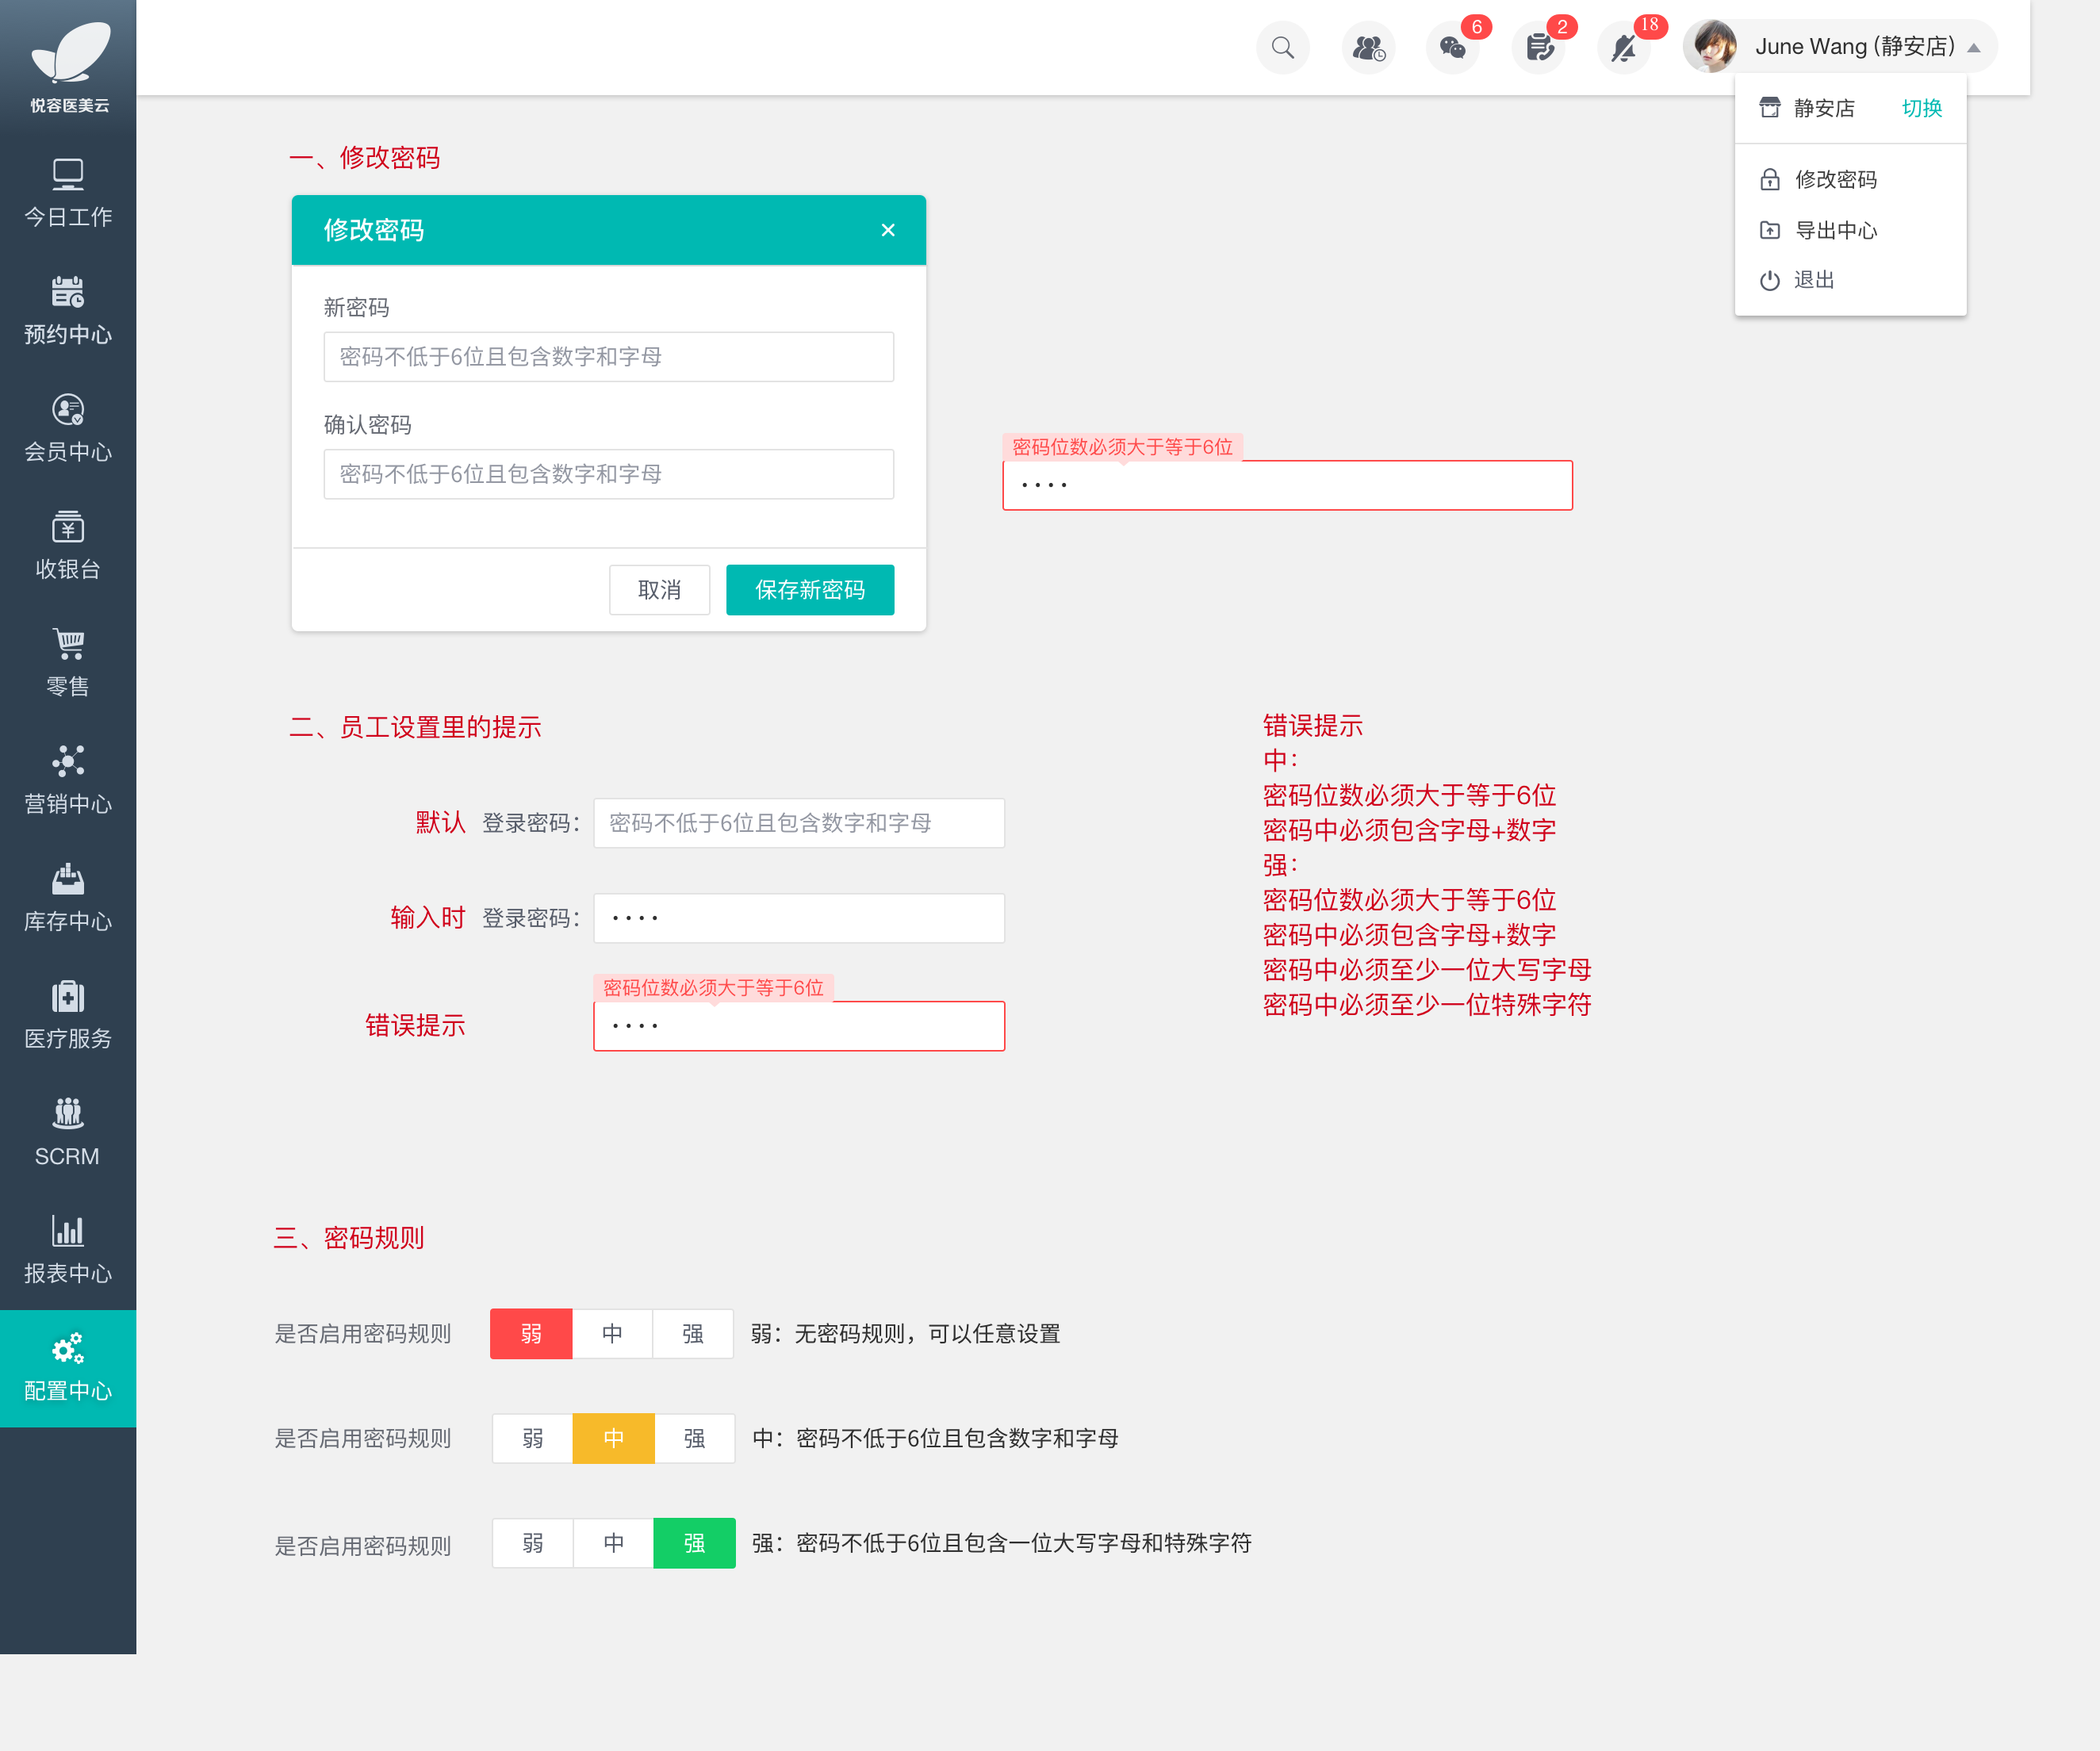The height and width of the screenshot is (1751, 2100).
Task: Select 配置中心 in the sidebar
Action: coord(68,1368)
